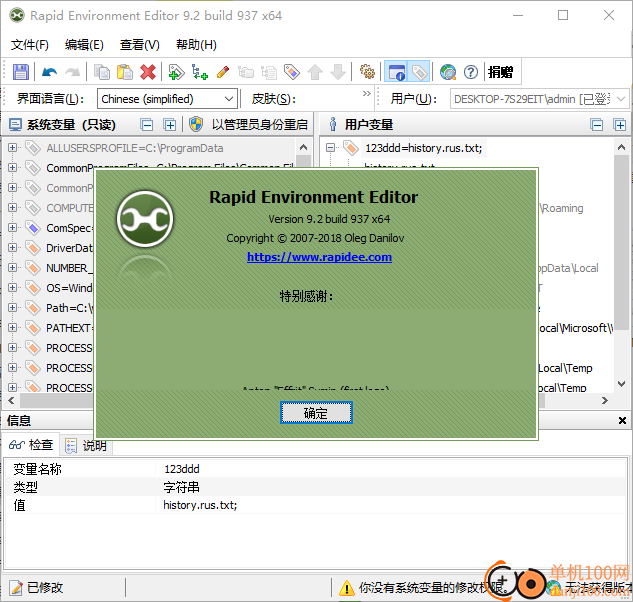
Task: Click the tag convert-variable icon
Action: 292,72
